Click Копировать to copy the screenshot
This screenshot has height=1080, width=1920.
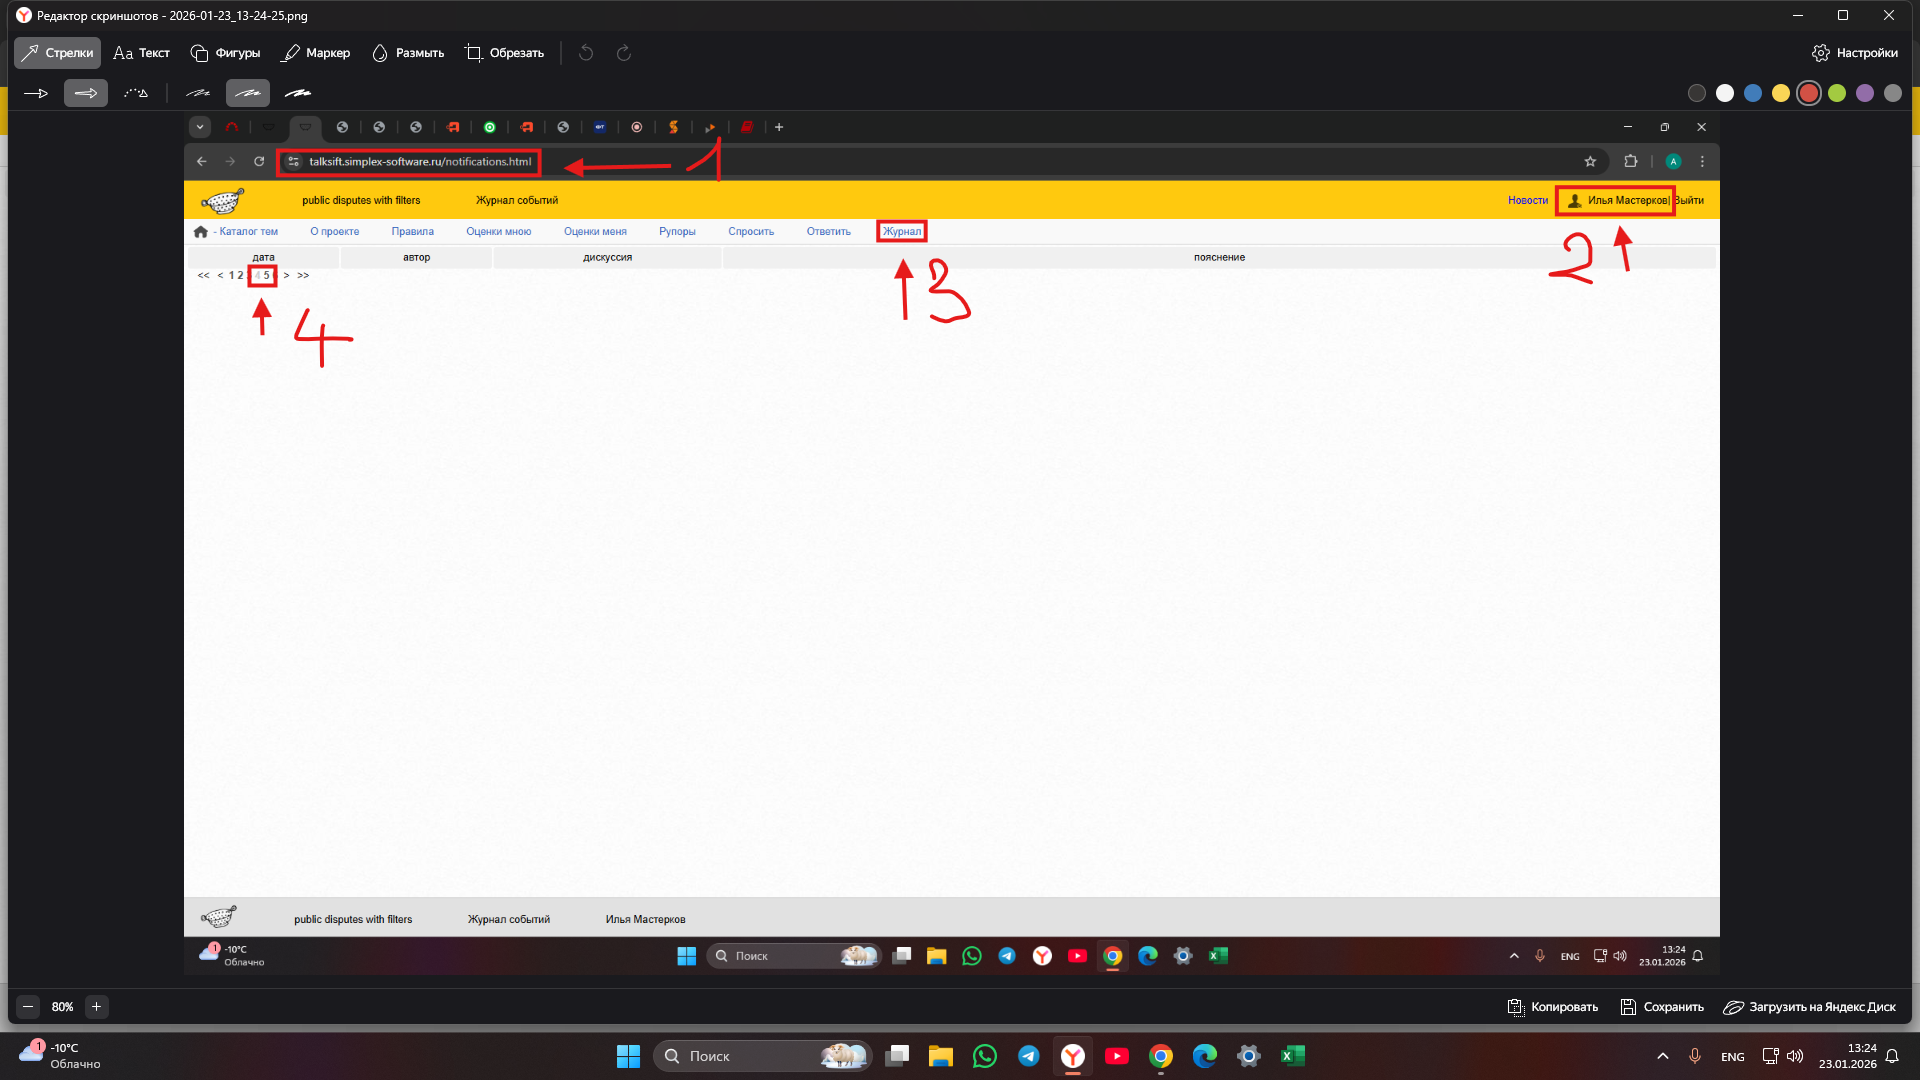[x=1553, y=1007]
